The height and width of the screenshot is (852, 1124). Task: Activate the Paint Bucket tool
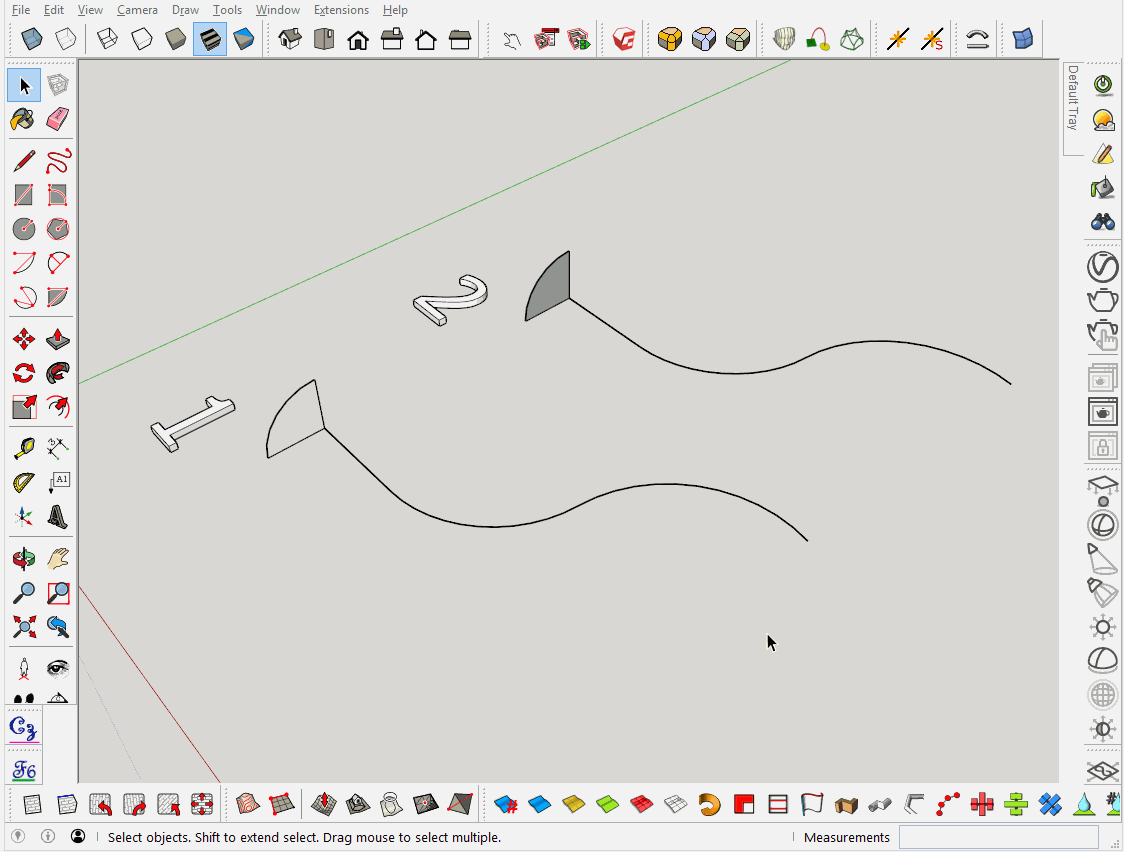point(24,118)
